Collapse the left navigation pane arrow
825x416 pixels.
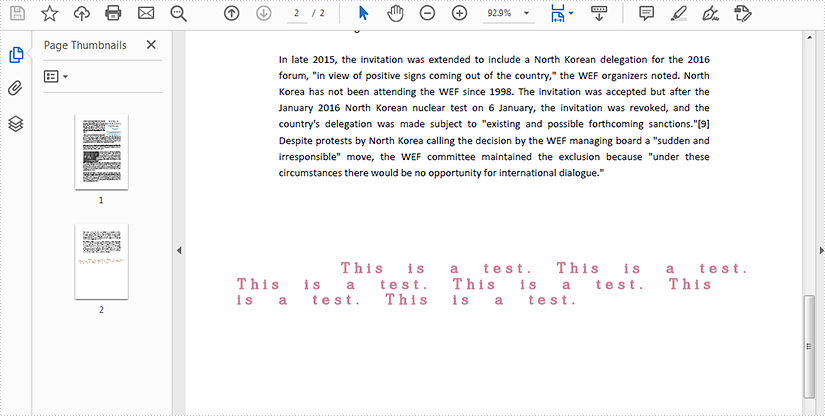(179, 250)
